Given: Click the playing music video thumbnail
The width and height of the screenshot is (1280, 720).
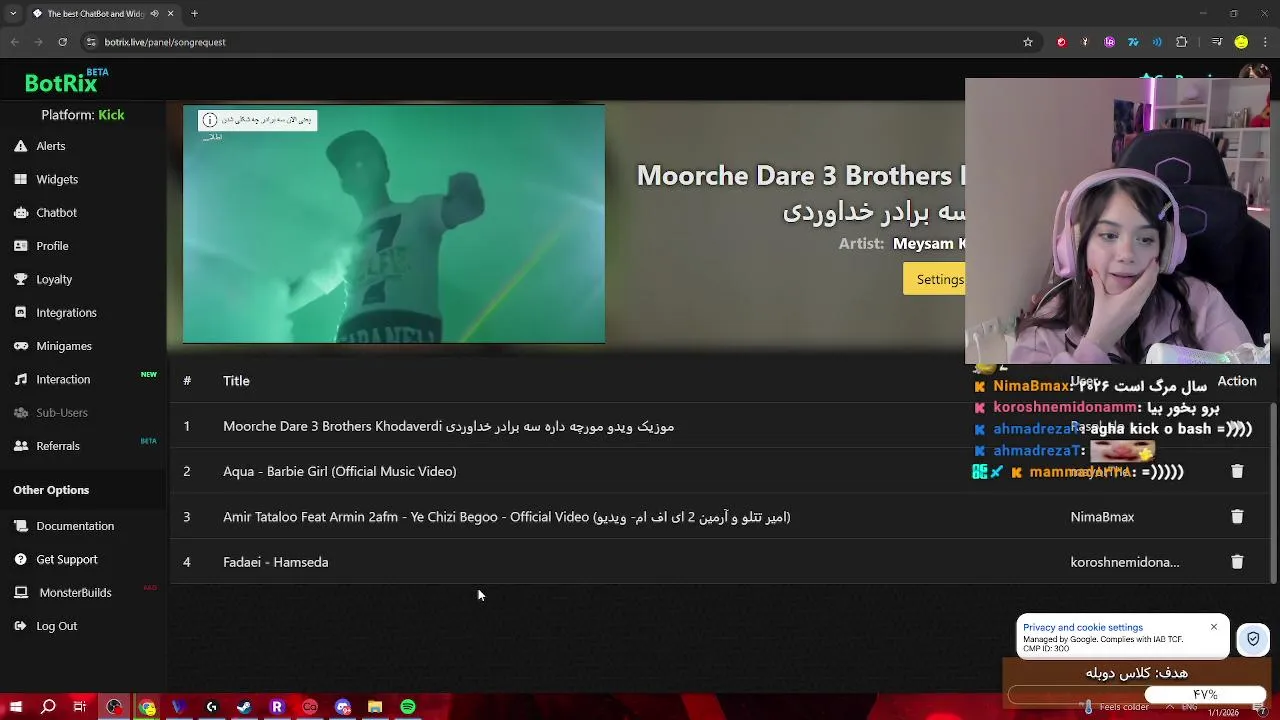Looking at the screenshot, I should (394, 224).
